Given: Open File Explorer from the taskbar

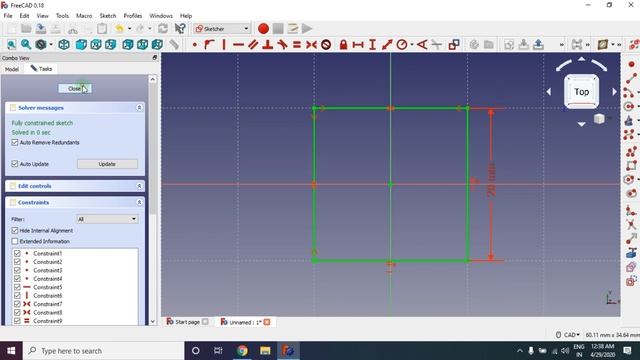Looking at the screenshot, I should coord(265,351).
